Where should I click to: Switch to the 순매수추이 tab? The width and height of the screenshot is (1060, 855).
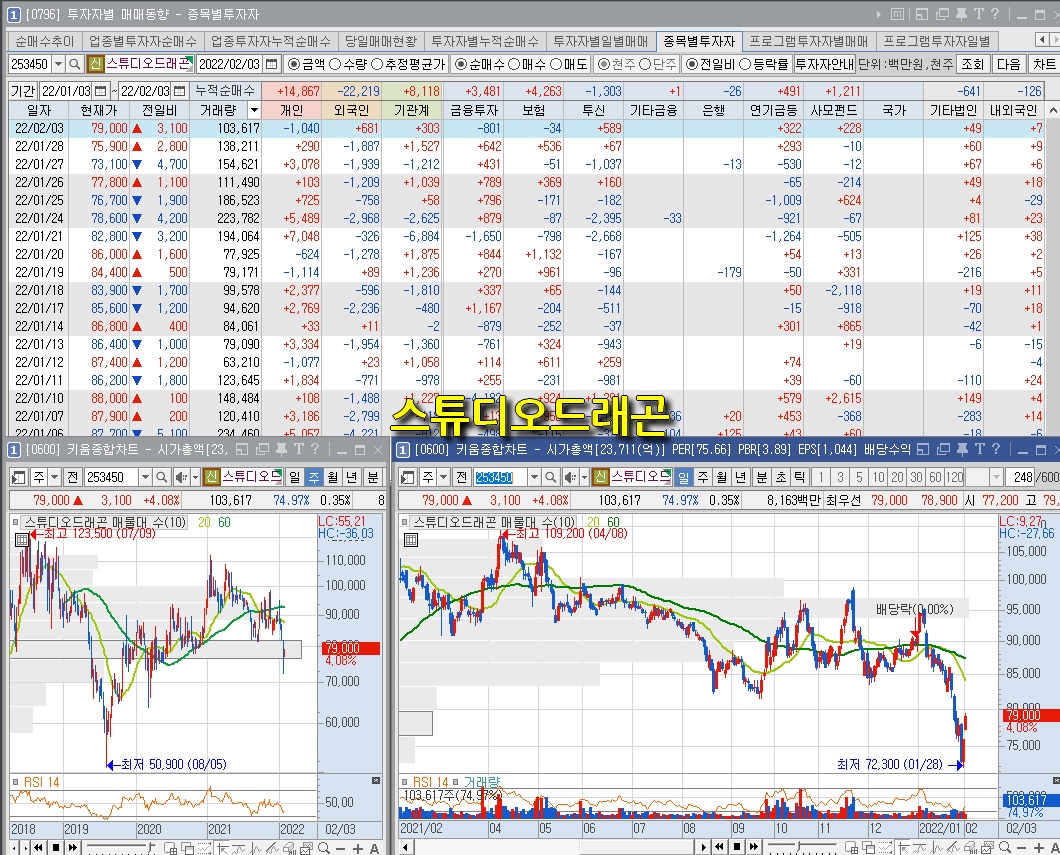(45, 41)
